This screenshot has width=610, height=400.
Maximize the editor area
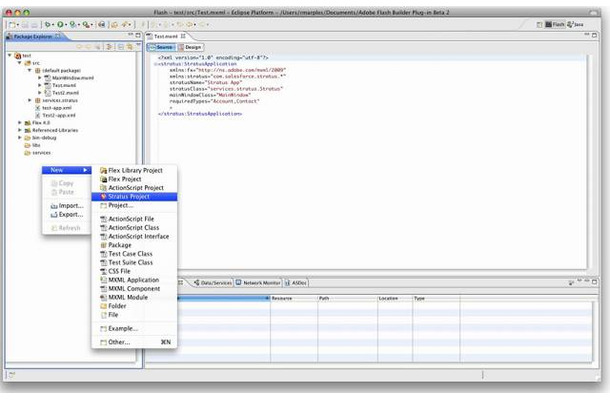[594, 35]
